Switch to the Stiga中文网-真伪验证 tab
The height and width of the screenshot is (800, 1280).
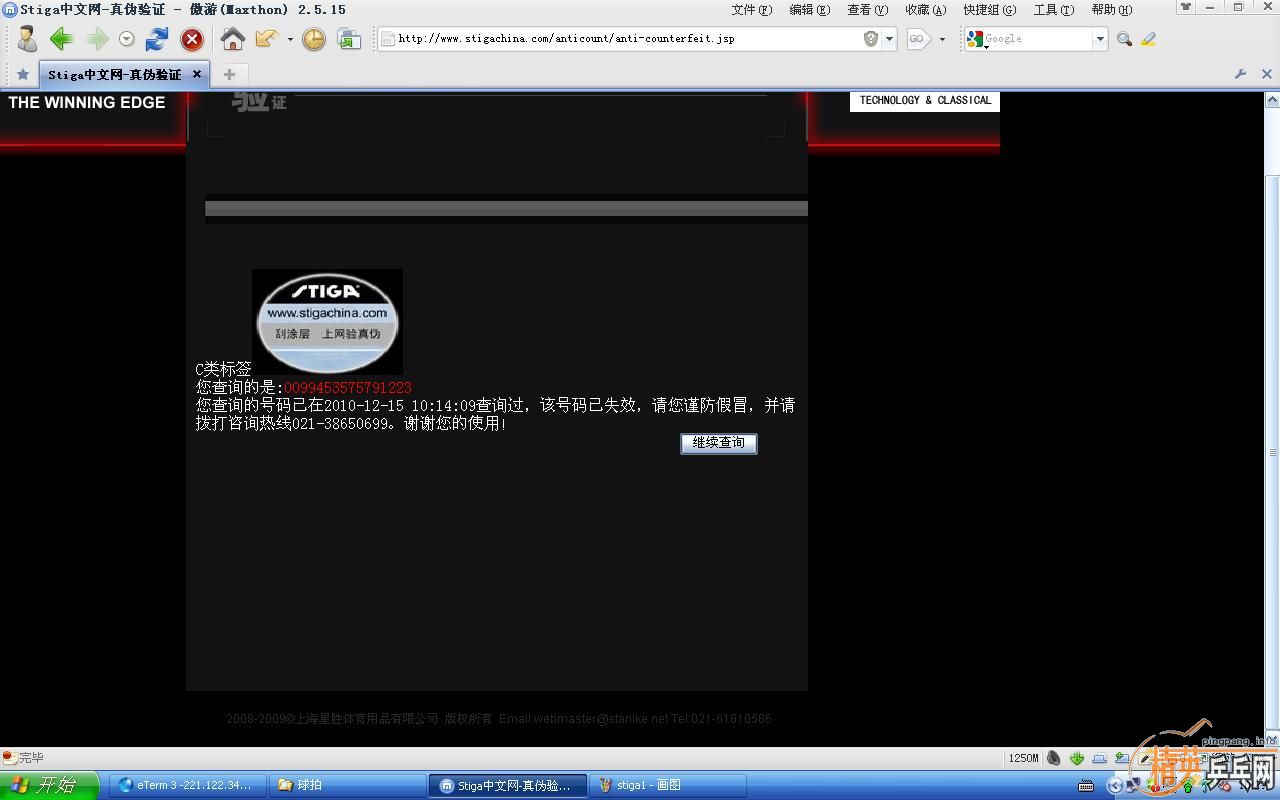pos(114,74)
